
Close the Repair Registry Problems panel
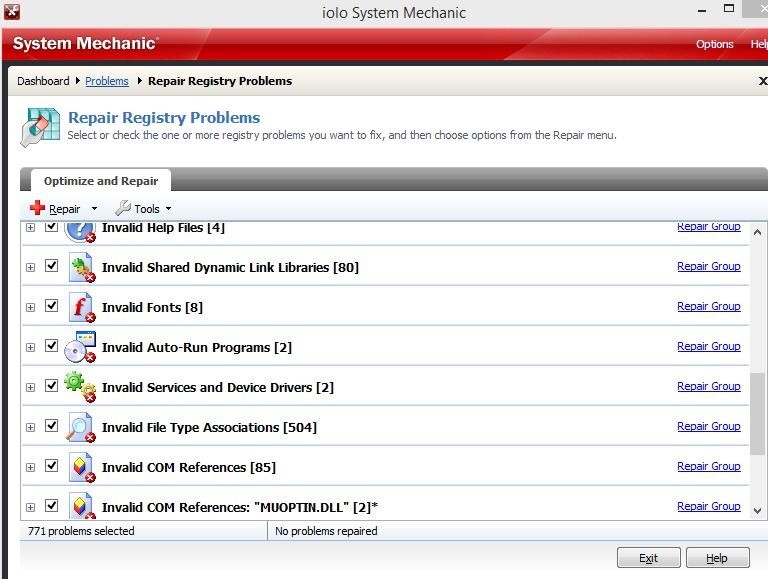(x=763, y=81)
